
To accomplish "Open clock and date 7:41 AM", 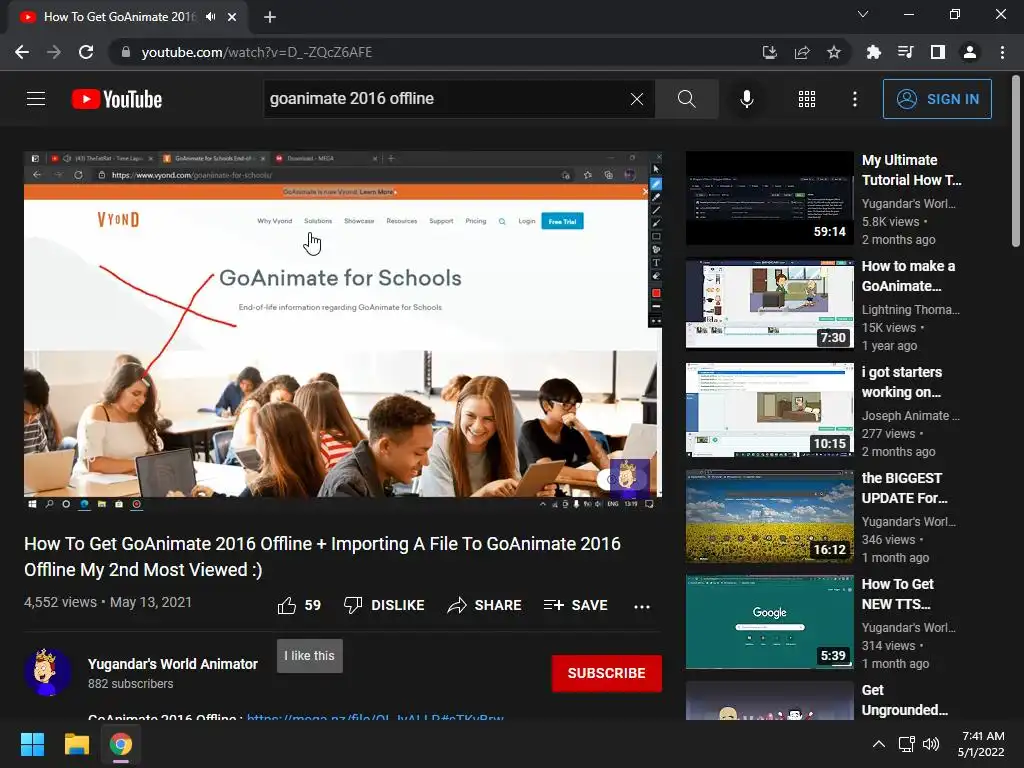I will coord(982,744).
